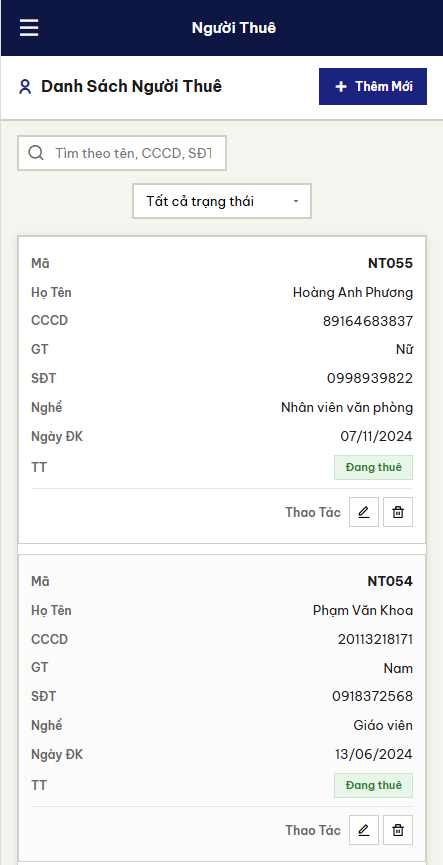443x865 pixels.
Task: Click the magnifier search icon
Action: pyautogui.click(x=36, y=153)
